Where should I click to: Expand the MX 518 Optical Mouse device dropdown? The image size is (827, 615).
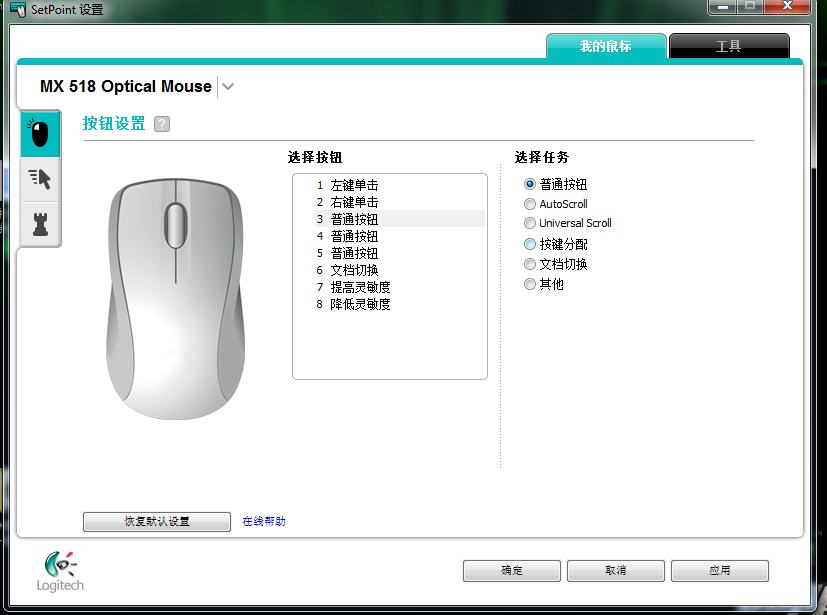coord(228,87)
